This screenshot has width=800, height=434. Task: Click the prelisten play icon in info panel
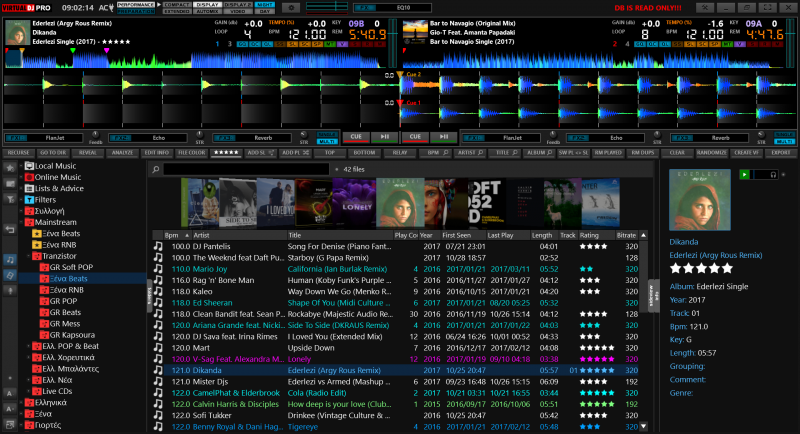(x=744, y=174)
